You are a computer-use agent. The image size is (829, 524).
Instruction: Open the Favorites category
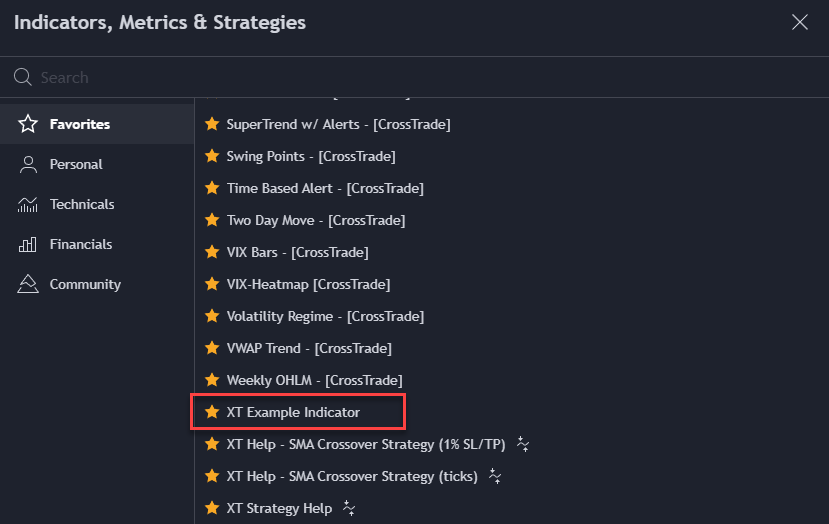pos(79,125)
